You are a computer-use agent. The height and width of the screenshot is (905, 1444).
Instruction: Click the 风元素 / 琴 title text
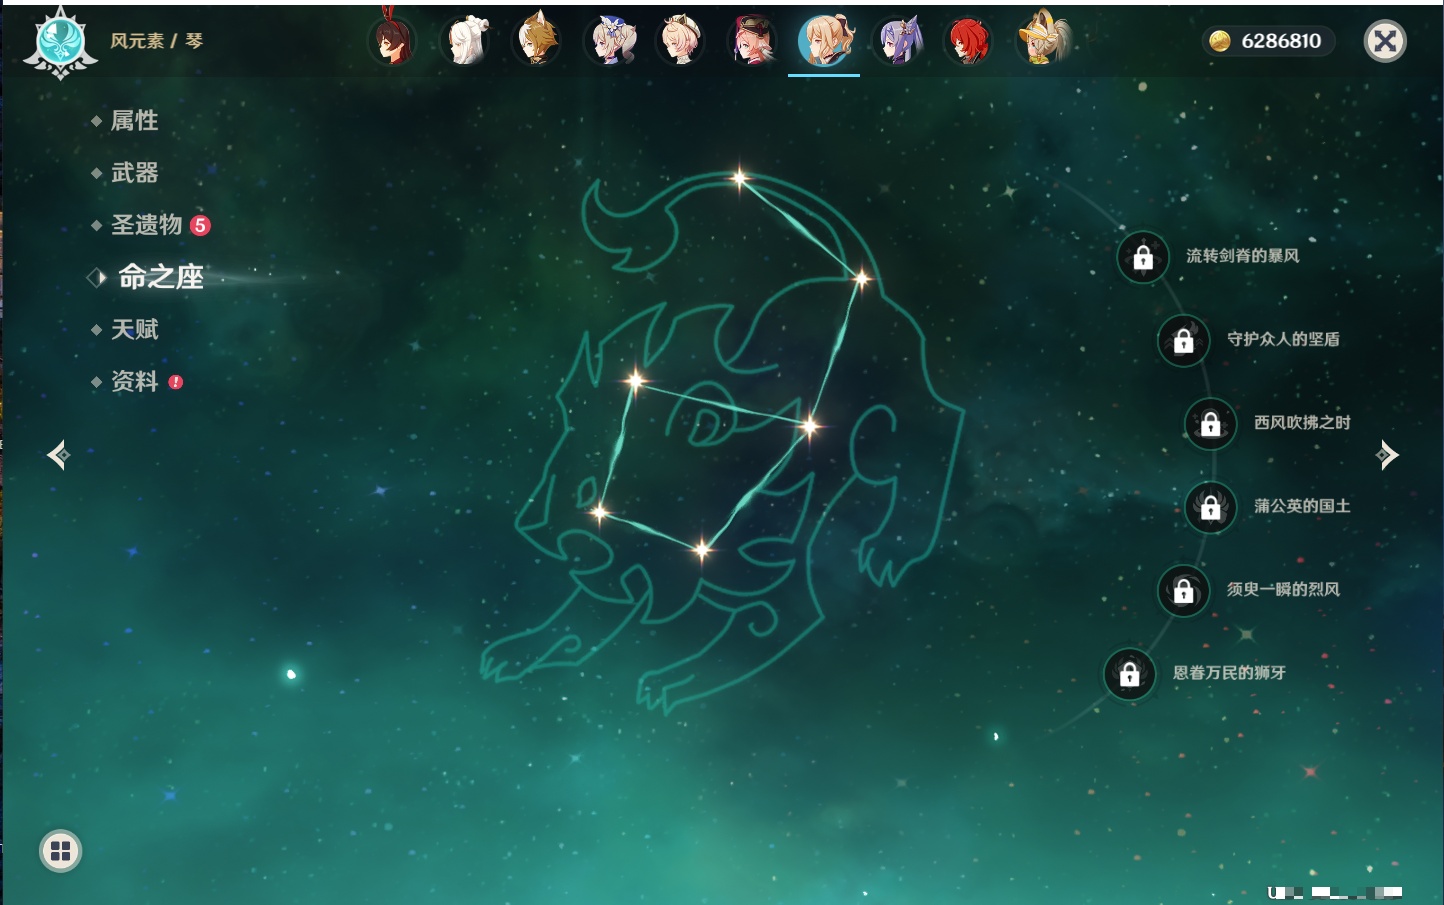[157, 41]
